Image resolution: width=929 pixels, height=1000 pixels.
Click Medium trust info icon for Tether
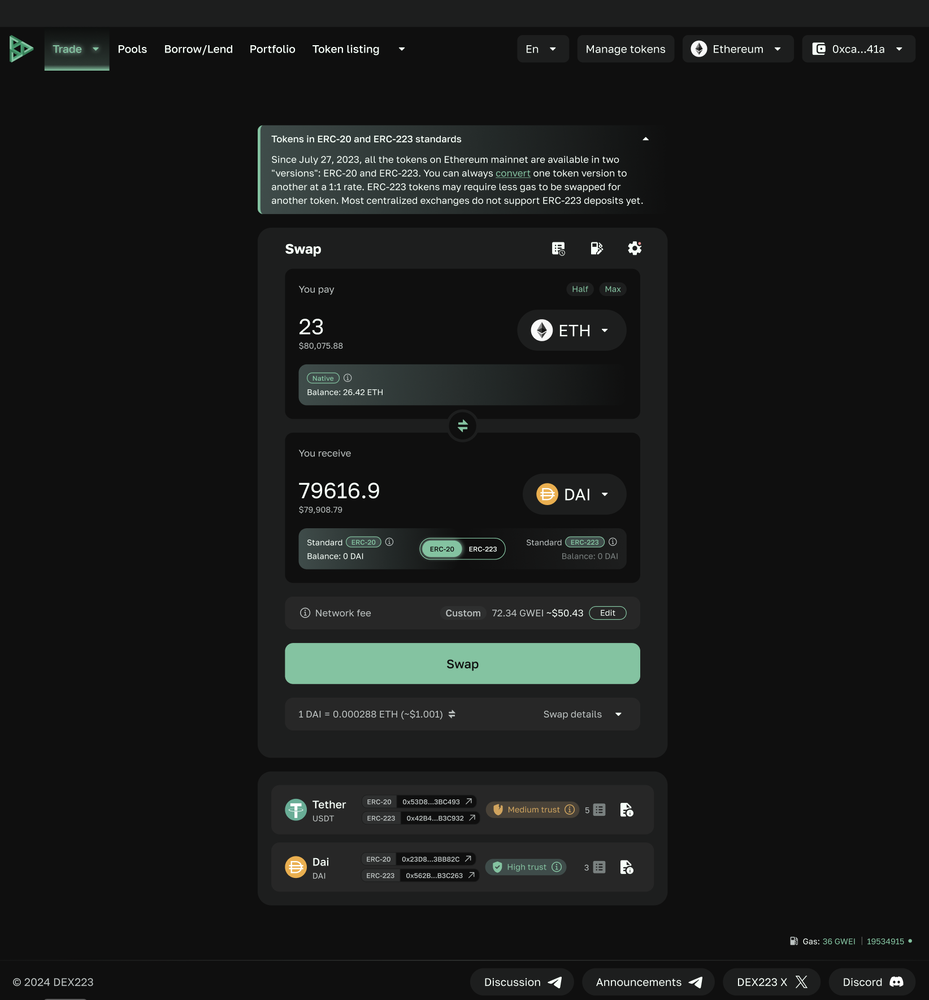click(569, 810)
